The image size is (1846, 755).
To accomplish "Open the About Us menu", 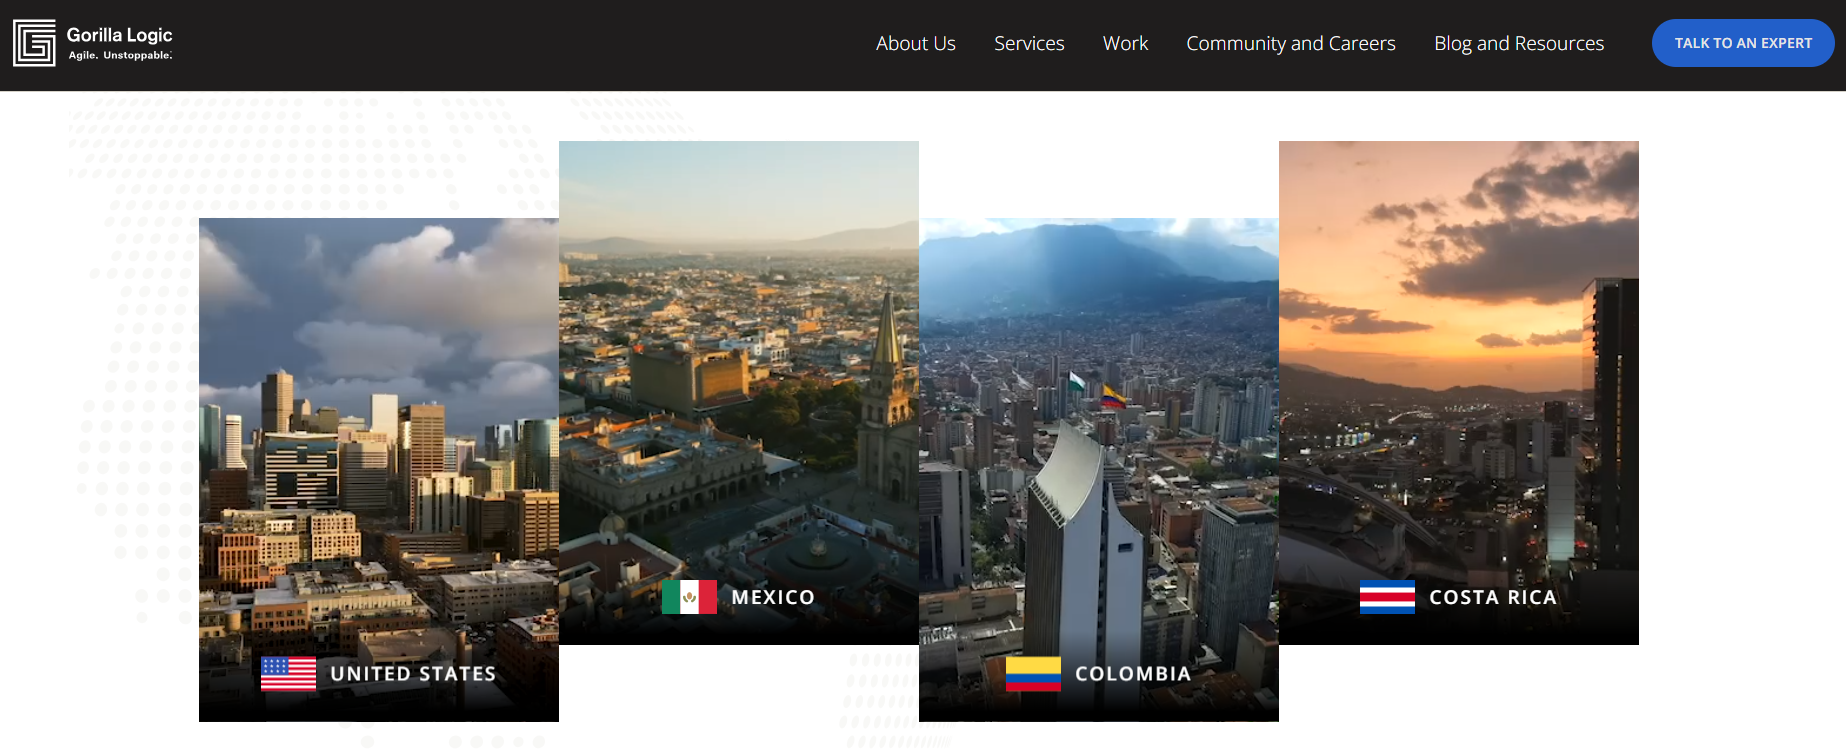I will [915, 44].
